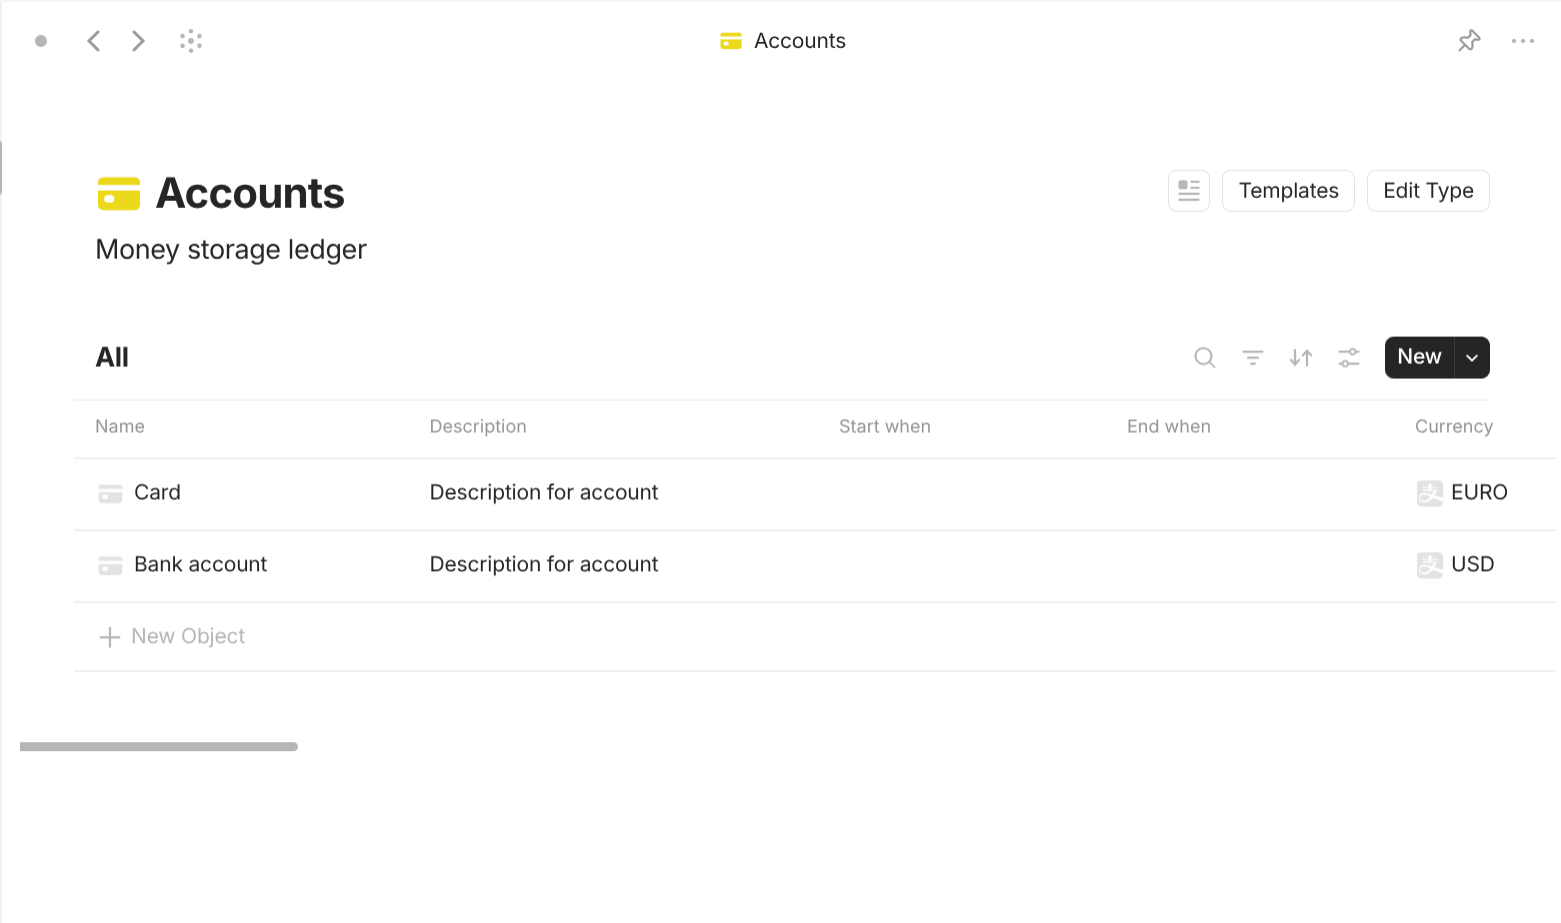
Task: Click New Object to add a row
Action: pos(187,636)
